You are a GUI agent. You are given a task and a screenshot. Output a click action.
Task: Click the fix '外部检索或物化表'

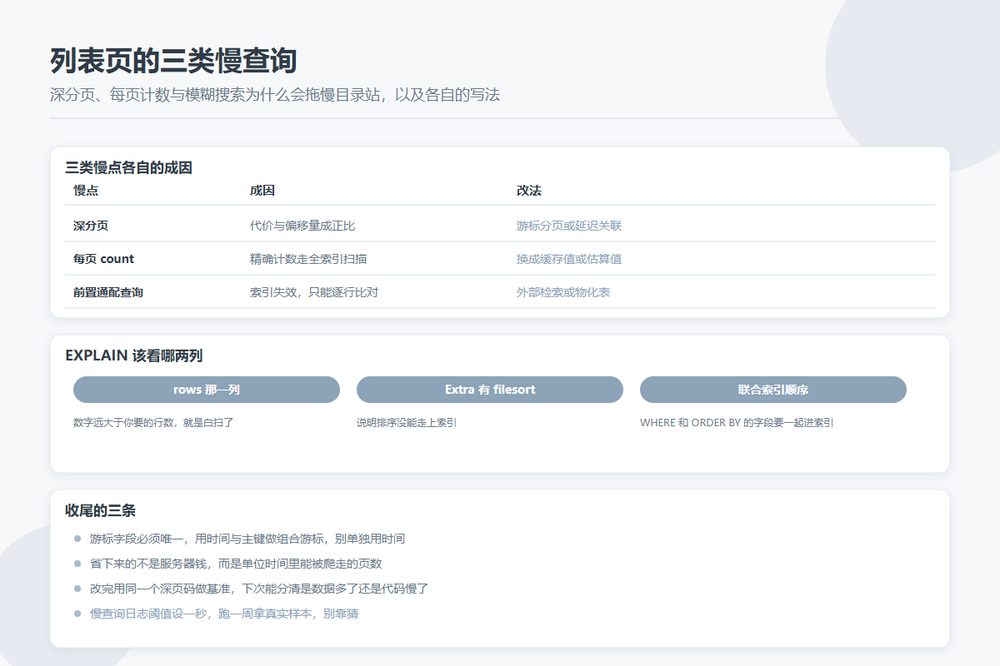pos(563,292)
